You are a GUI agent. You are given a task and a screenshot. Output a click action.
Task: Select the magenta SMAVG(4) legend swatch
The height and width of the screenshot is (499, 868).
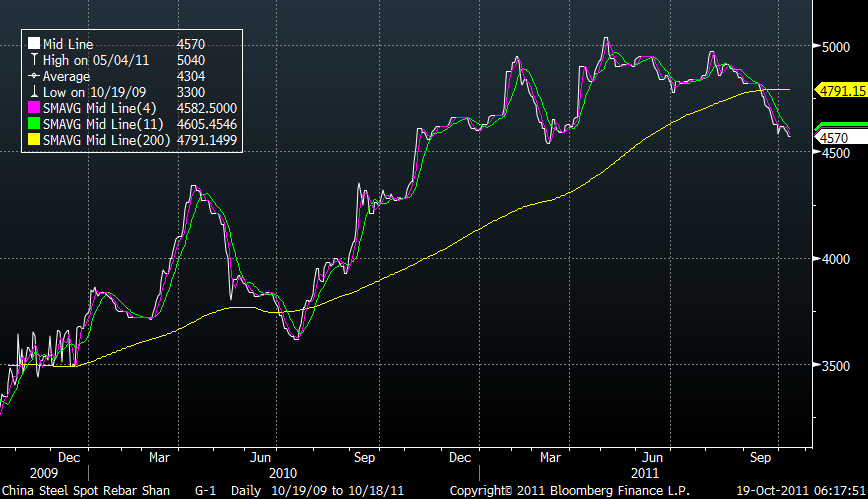32,108
